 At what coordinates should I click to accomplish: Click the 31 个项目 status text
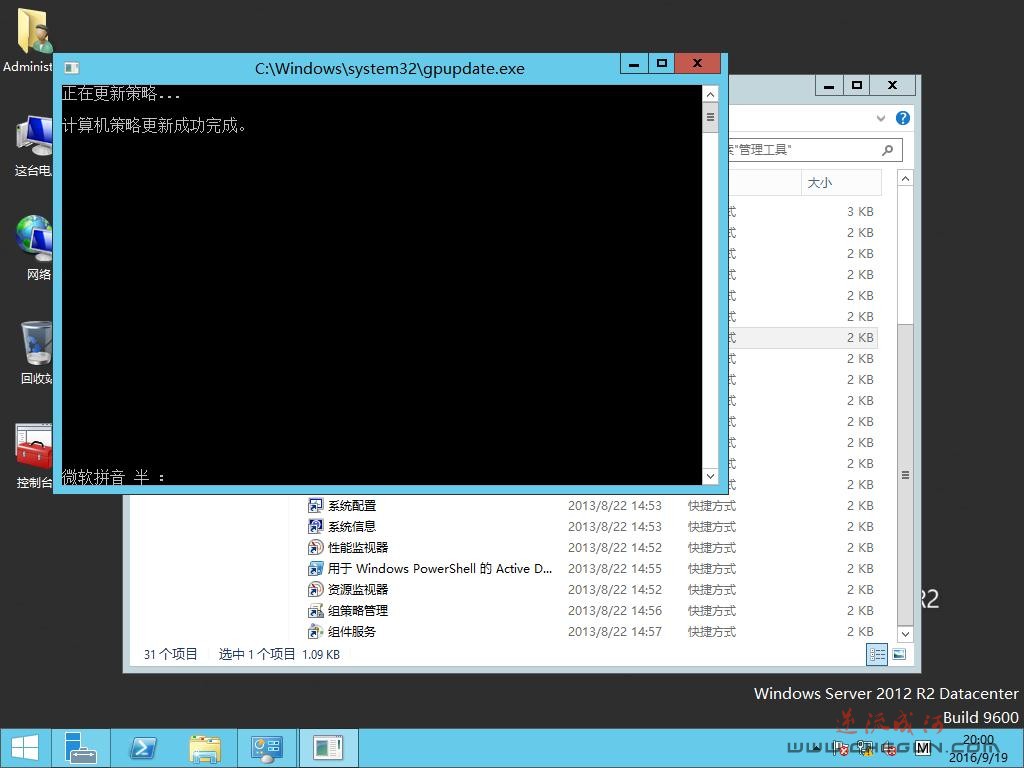(x=170, y=654)
